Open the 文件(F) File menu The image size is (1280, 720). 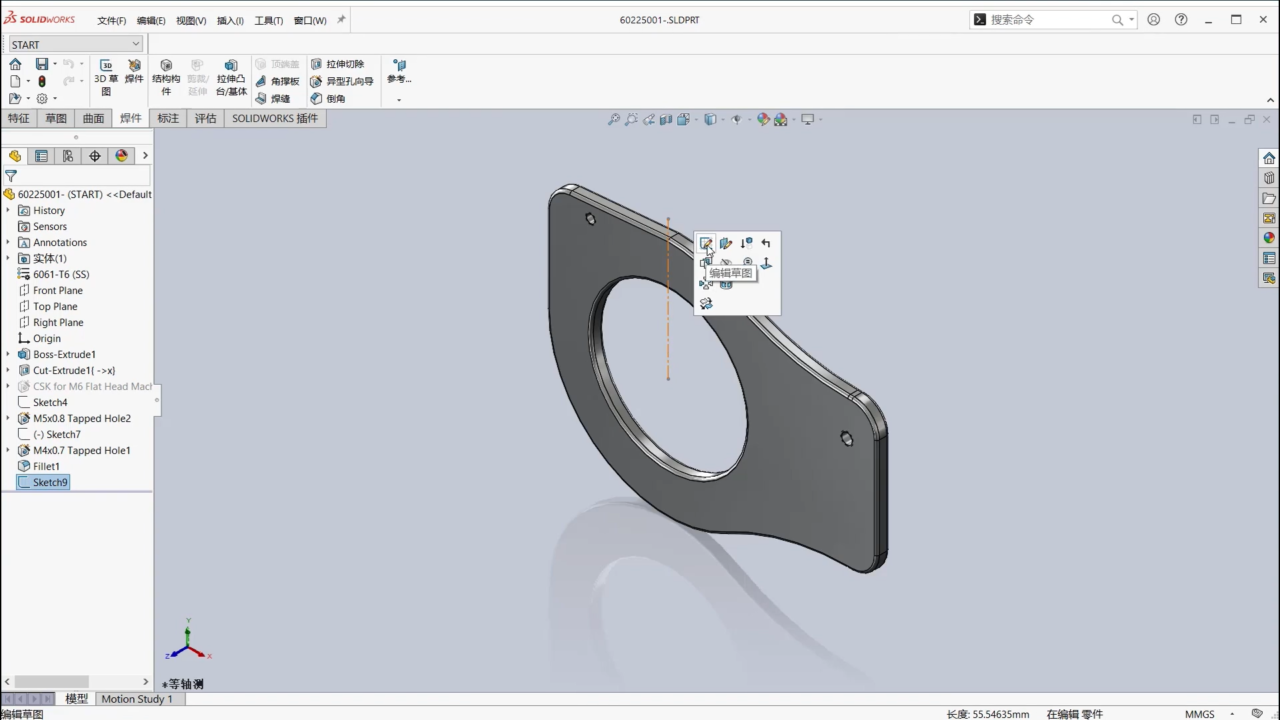pos(112,20)
